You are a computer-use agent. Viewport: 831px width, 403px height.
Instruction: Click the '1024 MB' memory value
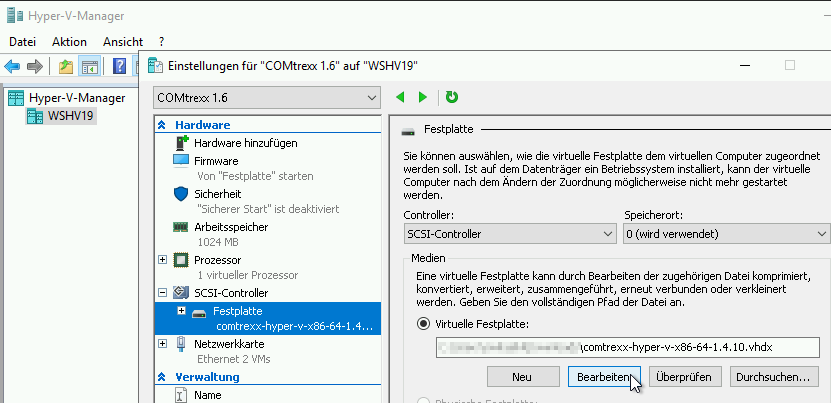pos(218,242)
